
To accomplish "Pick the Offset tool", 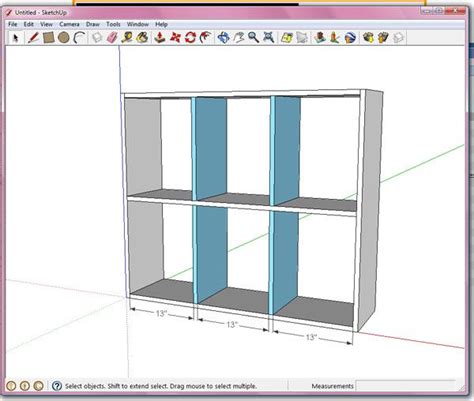I will (206, 37).
